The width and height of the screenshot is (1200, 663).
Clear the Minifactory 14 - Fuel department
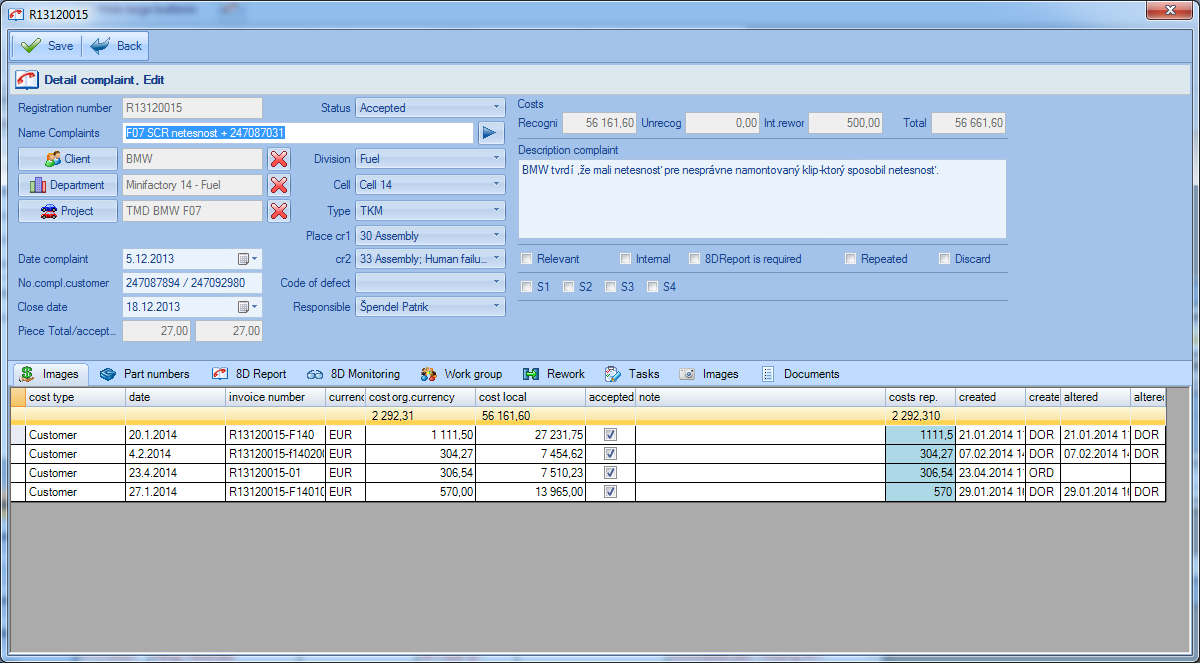(x=280, y=184)
